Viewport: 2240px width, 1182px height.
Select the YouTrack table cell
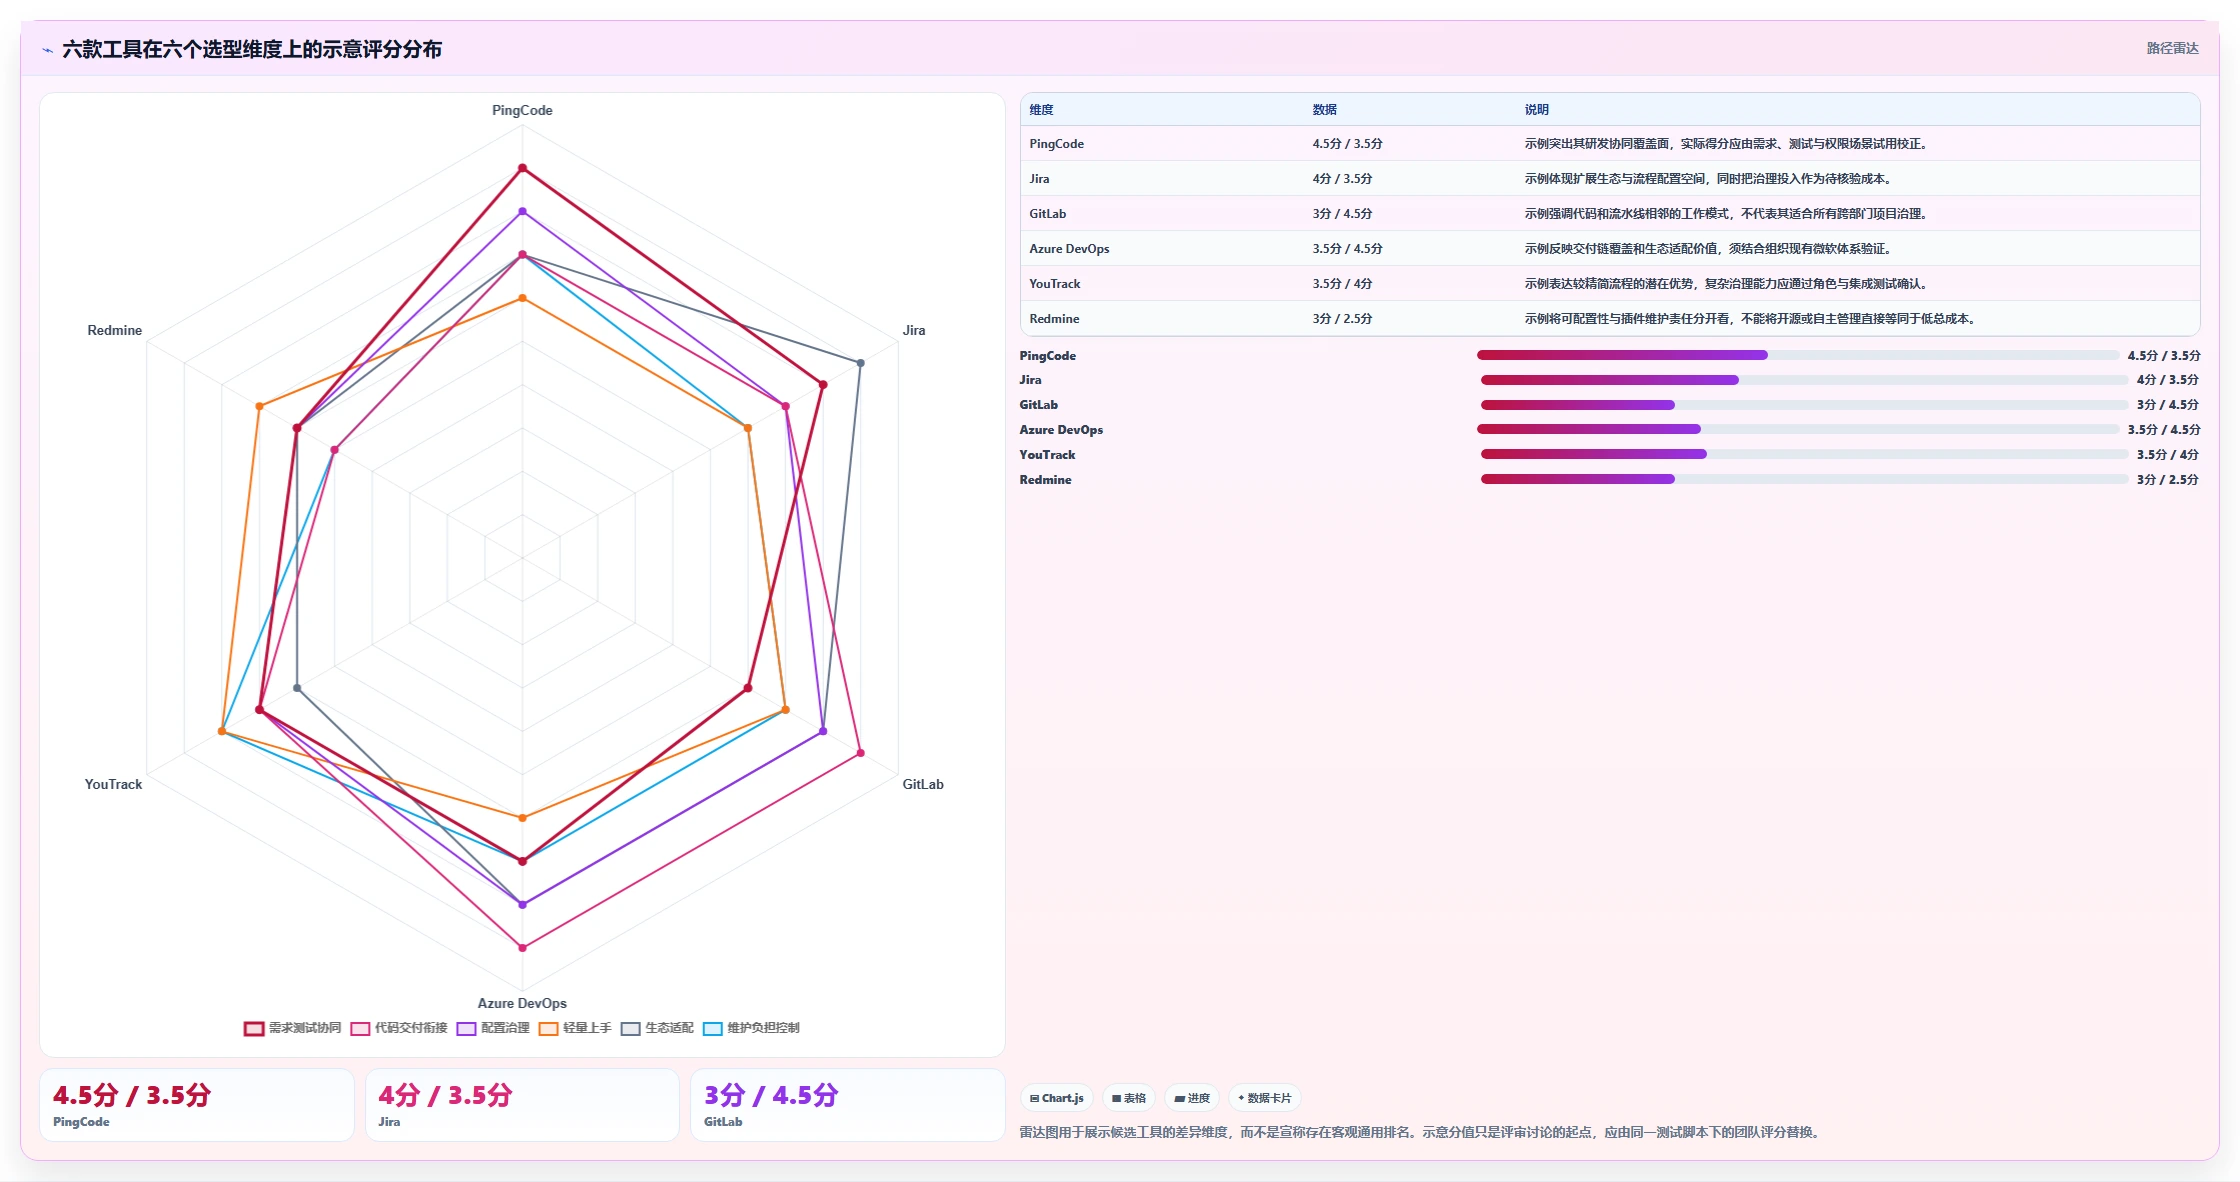tap(1055, 284)
